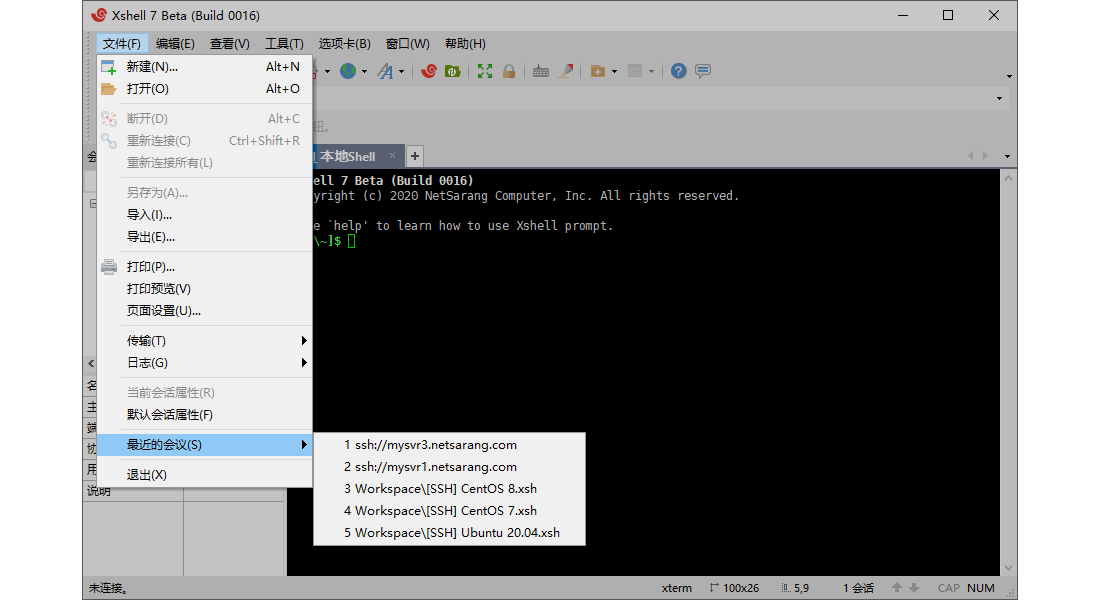Choose 打印(P)... menu entry

click(x=204, y=267)
